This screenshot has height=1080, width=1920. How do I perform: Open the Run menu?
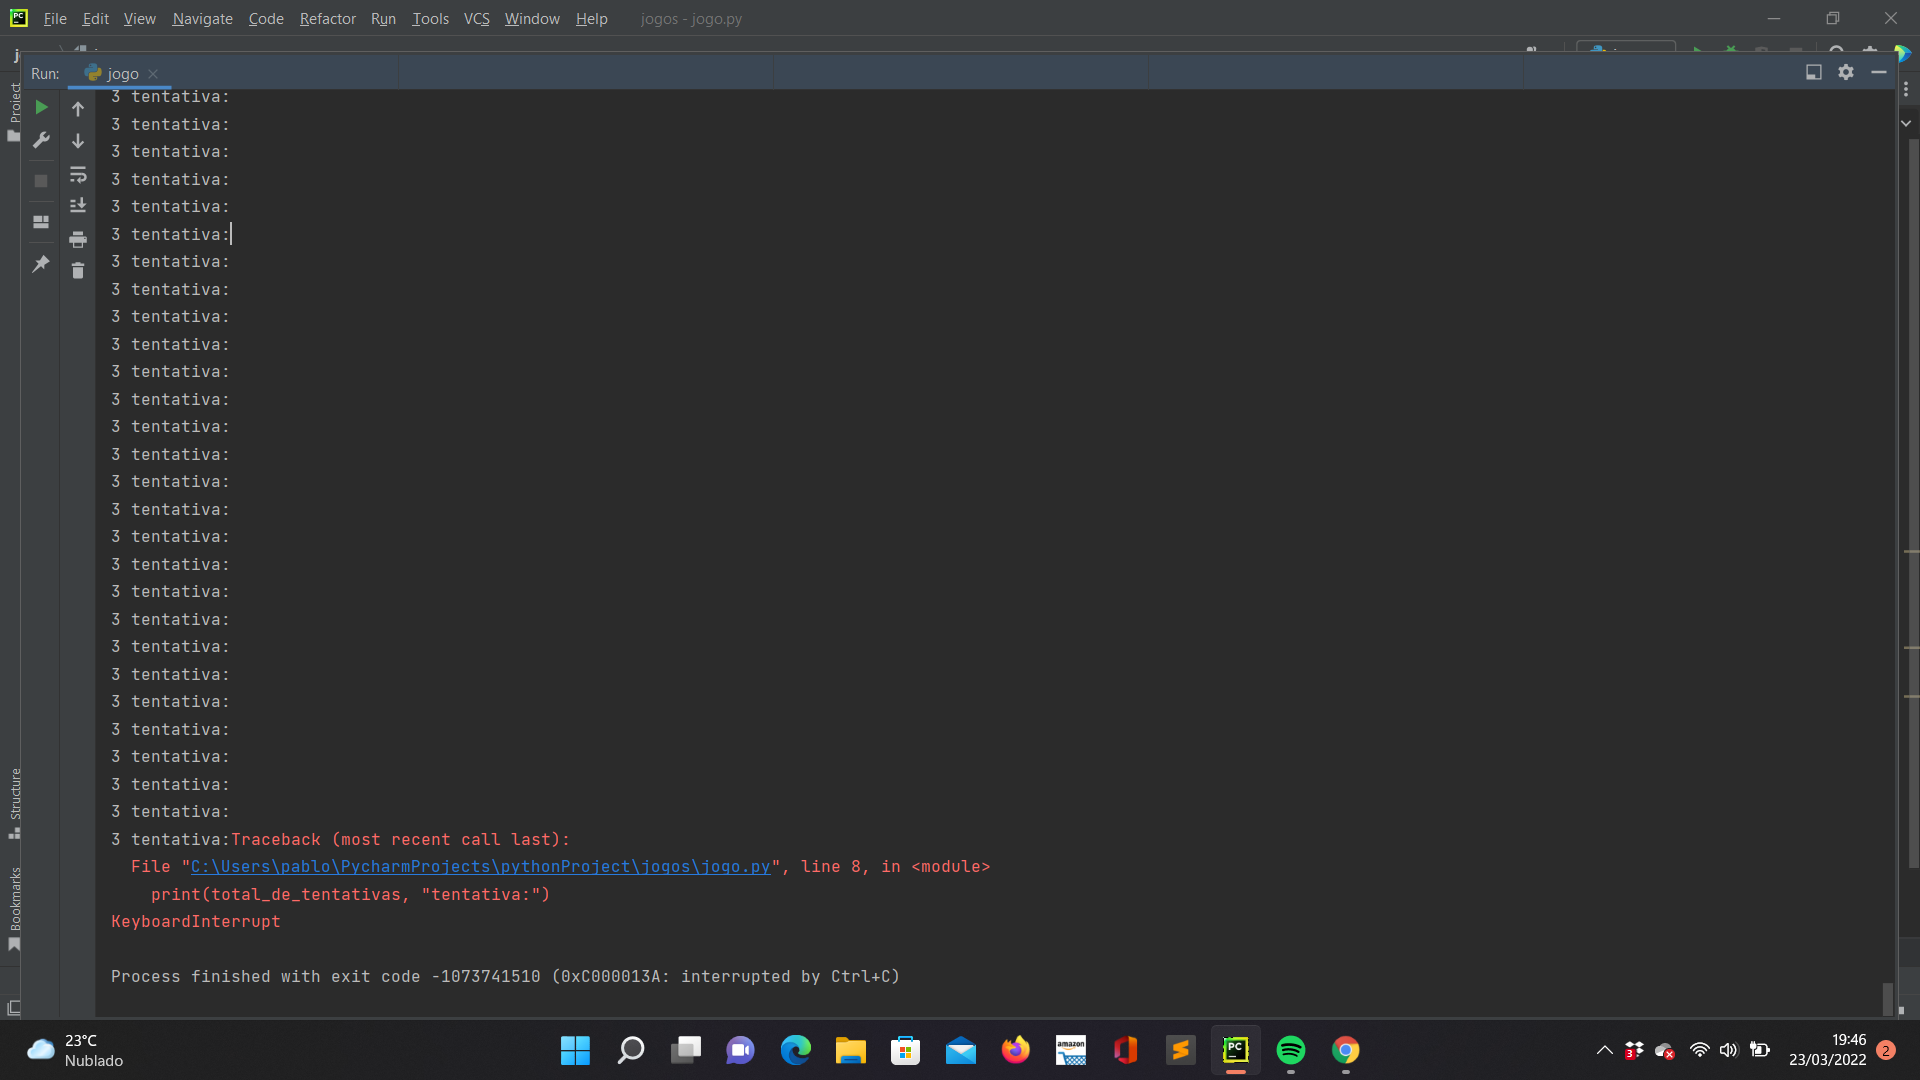click(383, 18)
